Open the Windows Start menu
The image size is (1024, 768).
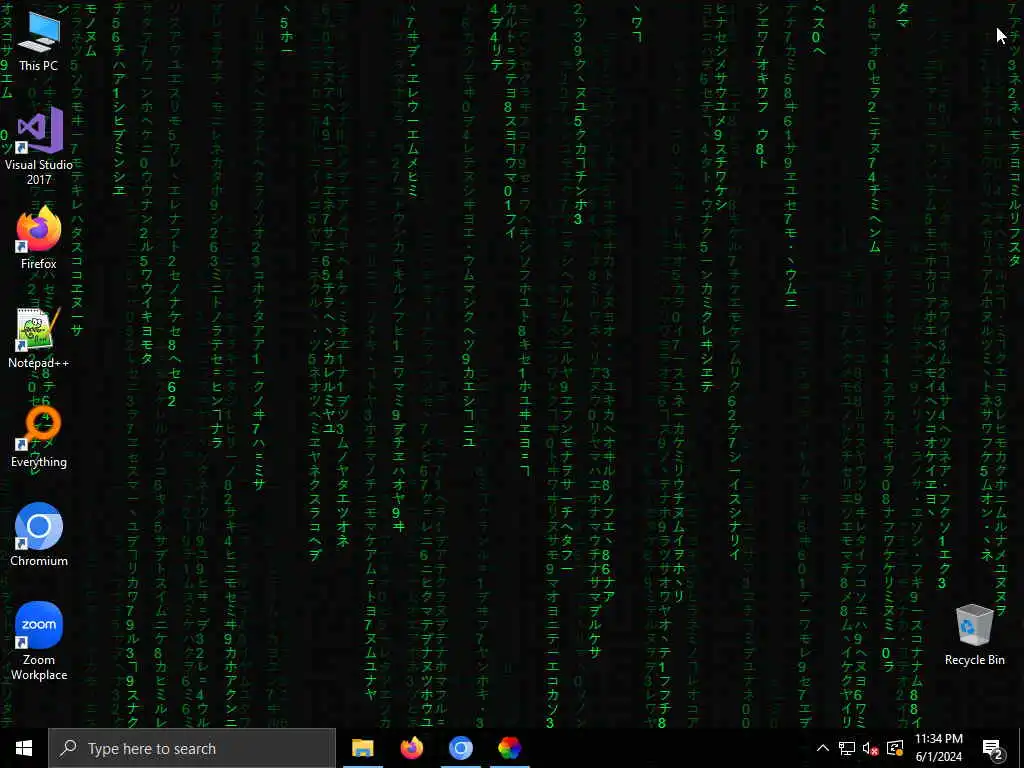click(x=24, y=748)
